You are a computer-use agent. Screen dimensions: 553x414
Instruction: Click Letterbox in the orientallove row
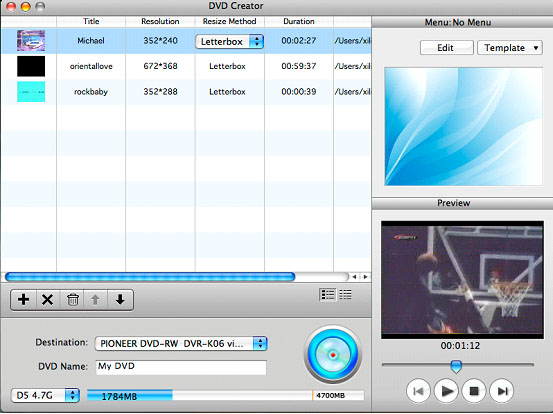click(227, 66)
